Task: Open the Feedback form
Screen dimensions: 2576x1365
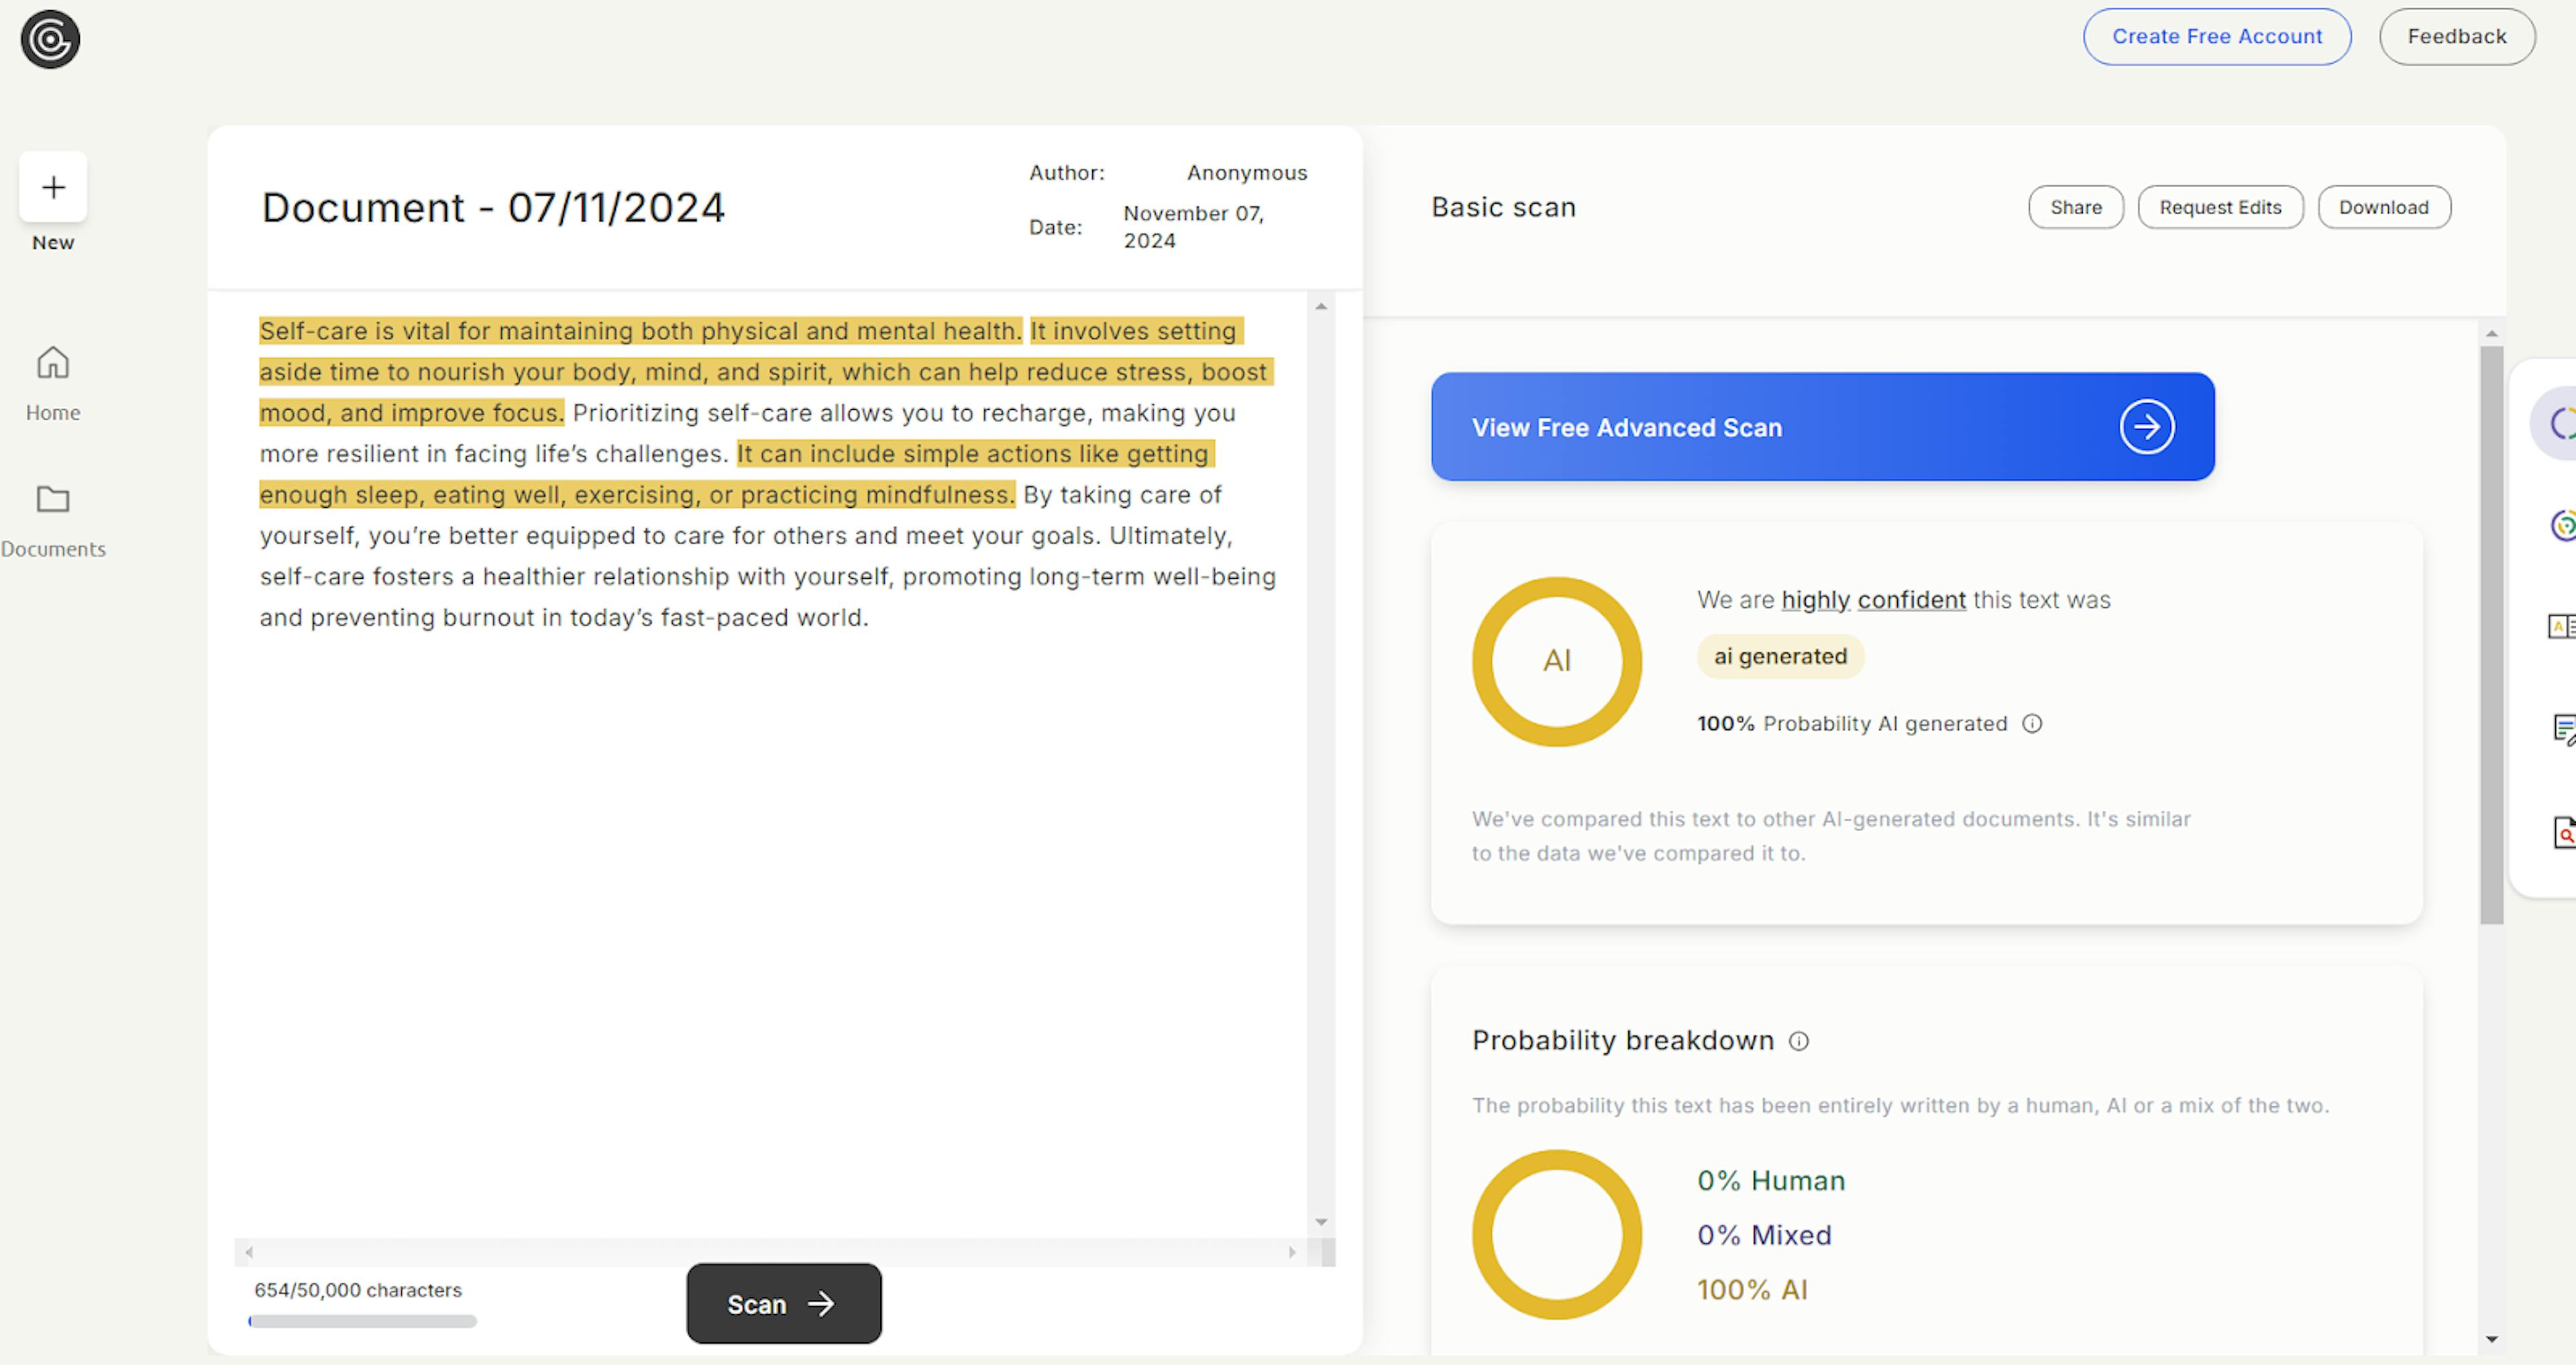Action: point(2457,37)
